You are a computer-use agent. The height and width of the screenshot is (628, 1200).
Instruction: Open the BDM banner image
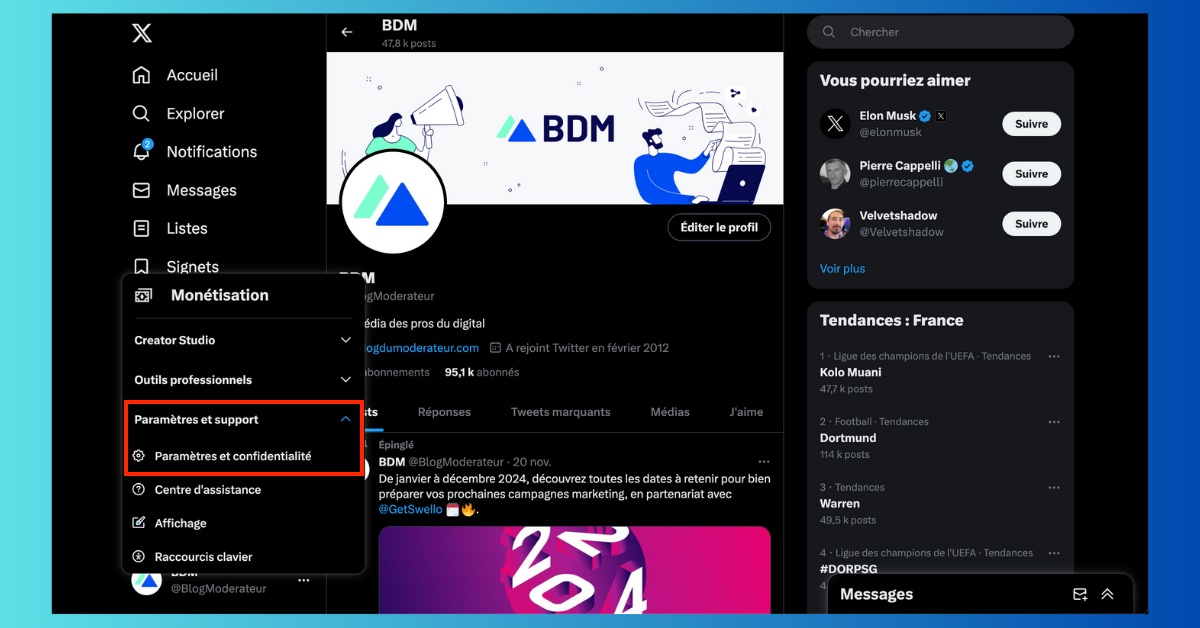555,128
